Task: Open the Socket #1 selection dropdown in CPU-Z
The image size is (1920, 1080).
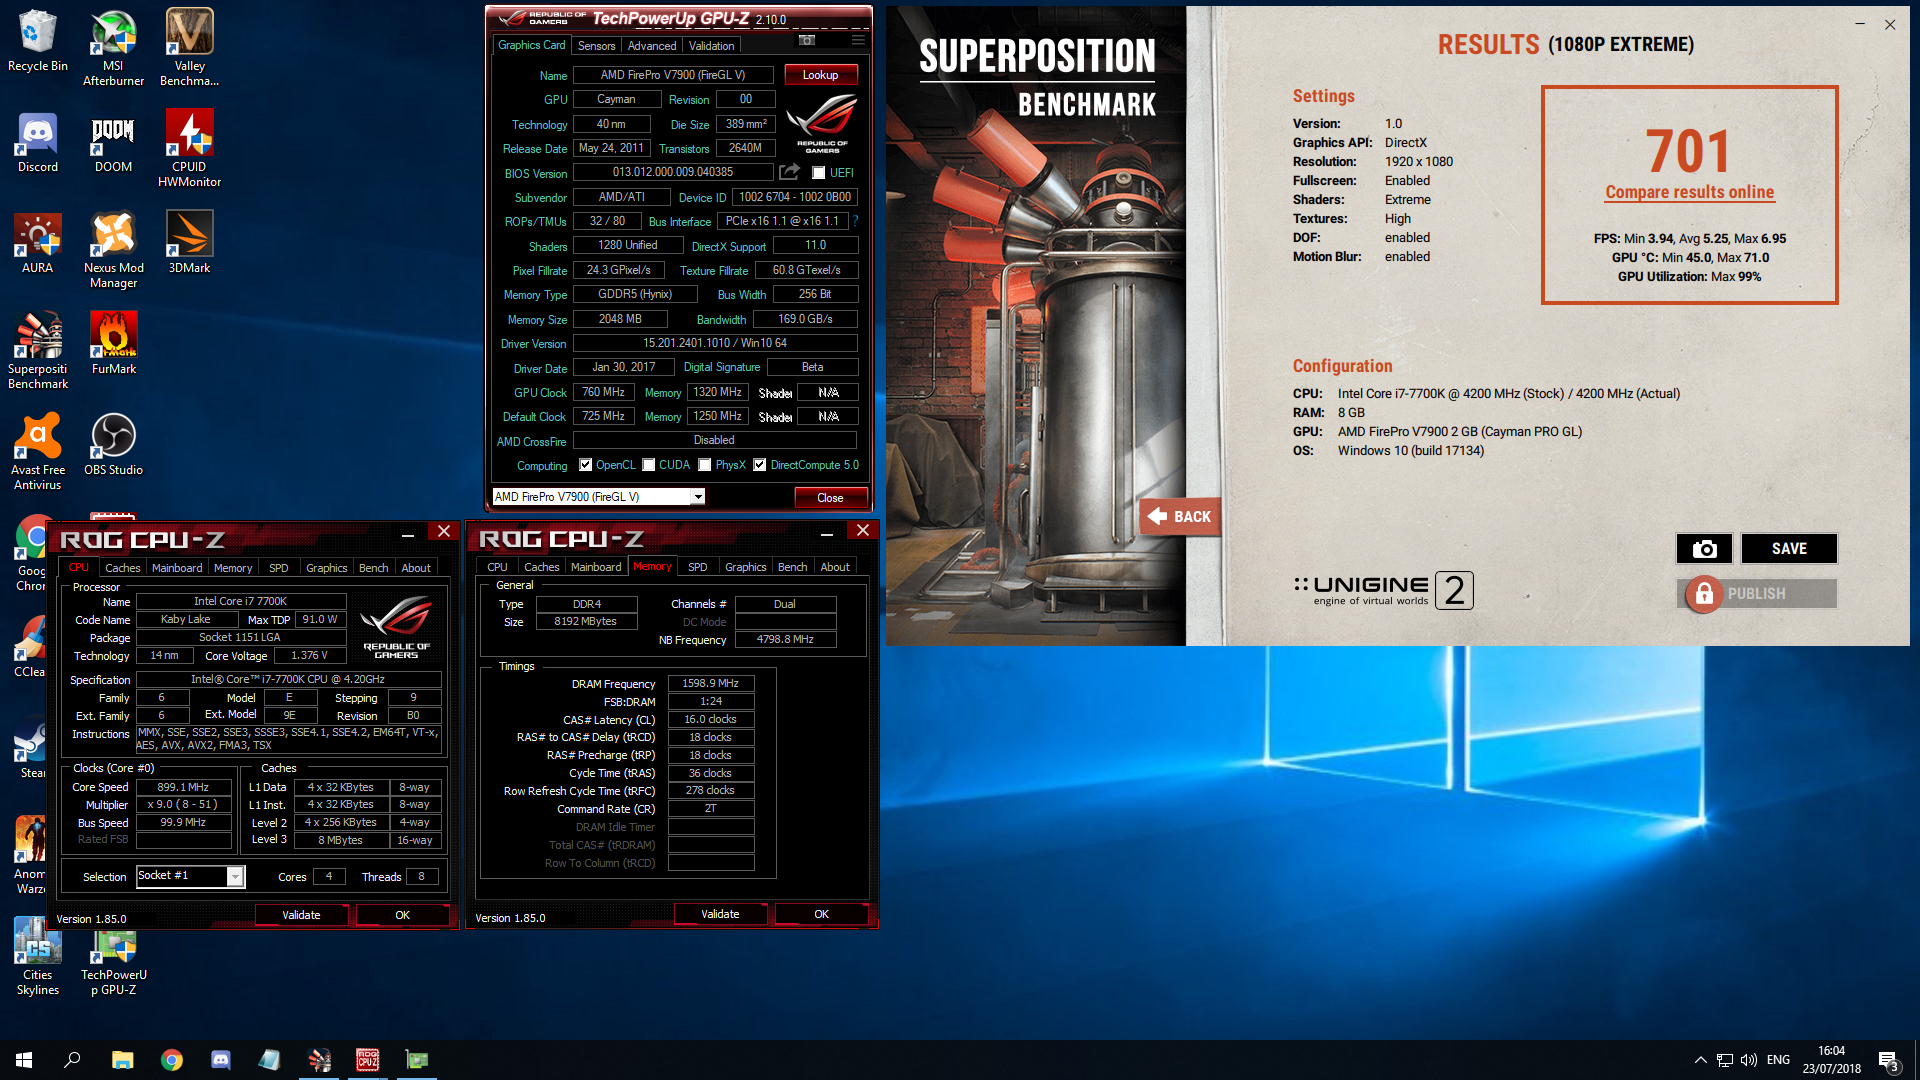Action: tap(235, 876)
